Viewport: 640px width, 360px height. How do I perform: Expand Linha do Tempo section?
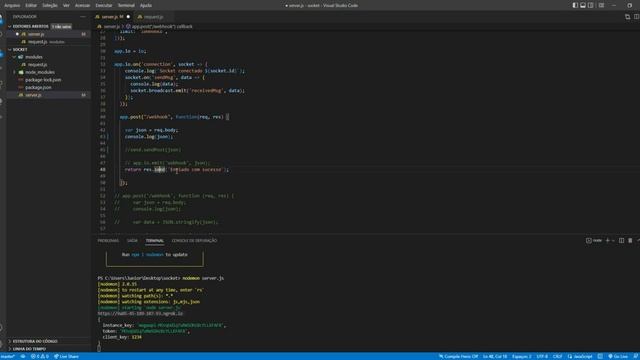coord(29,349)
